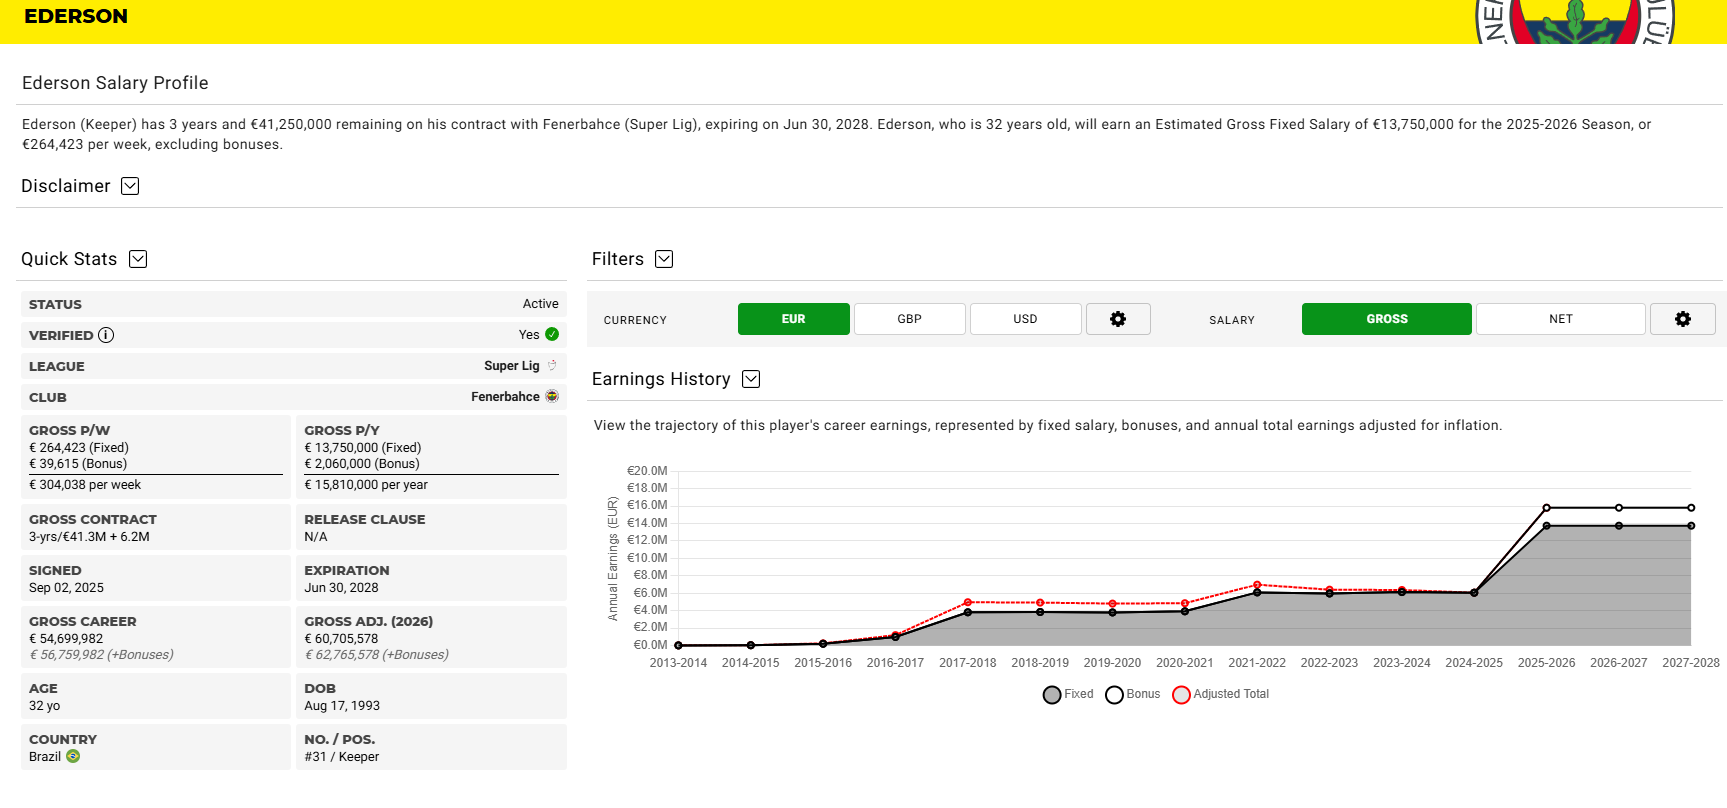Collapse the Earnings History section
Image resolution: width=1727 pixels, height=808 pixels.
click(751, 379)
